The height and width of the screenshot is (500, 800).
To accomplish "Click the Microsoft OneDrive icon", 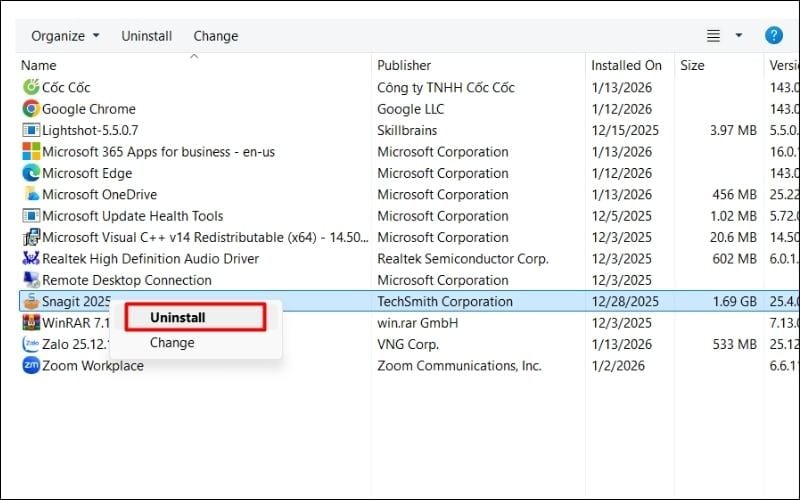I will pyautogui.click(x=31, y=194).
